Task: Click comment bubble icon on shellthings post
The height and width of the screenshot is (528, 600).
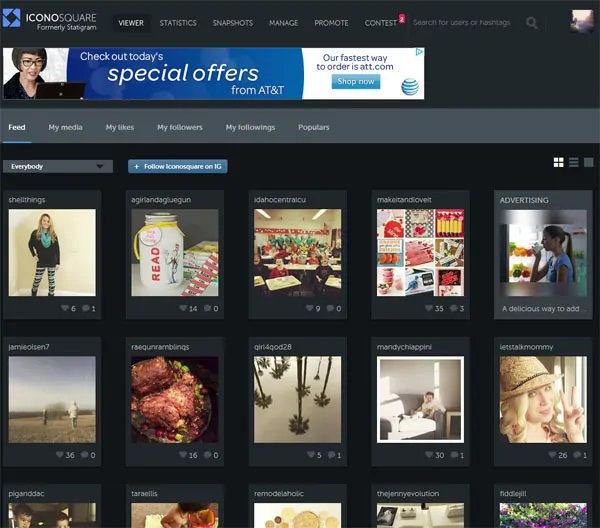Action: click(x=86, y=308)
